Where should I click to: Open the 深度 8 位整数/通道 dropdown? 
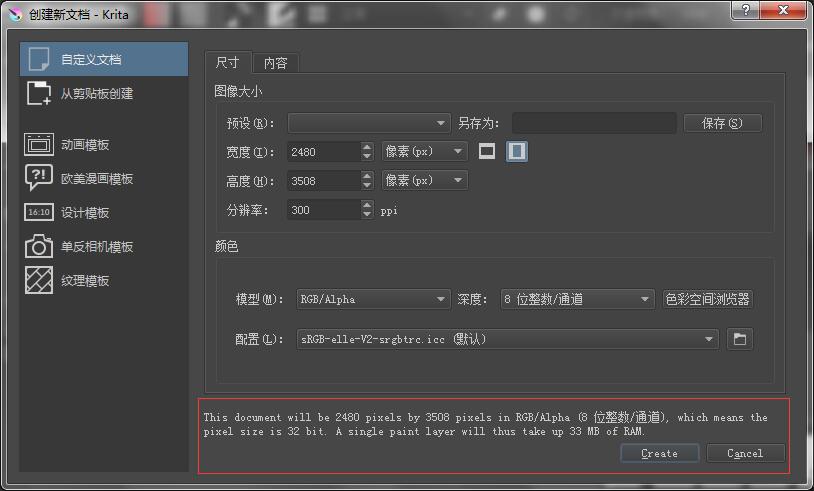click(576, 299)
